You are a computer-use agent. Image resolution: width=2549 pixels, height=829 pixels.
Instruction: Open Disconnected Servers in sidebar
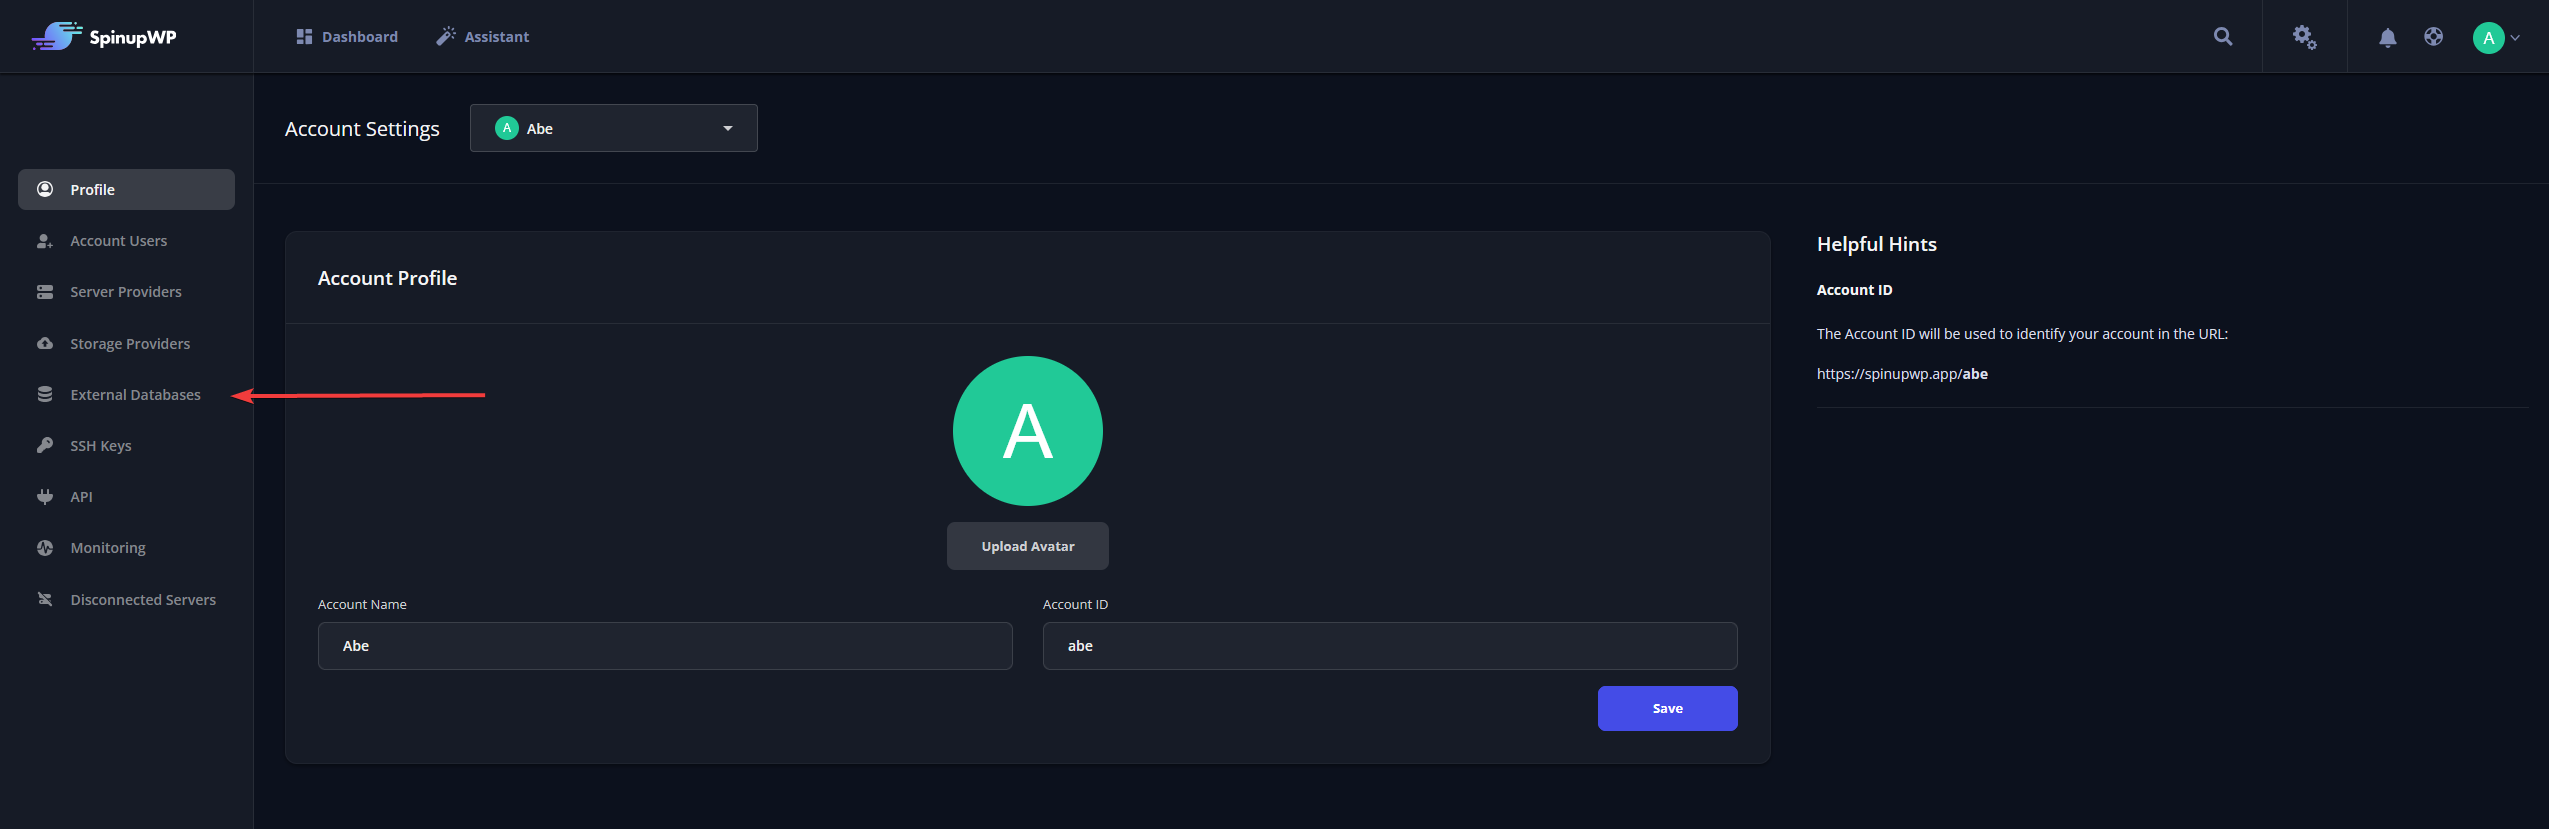[x=142, y=600]
